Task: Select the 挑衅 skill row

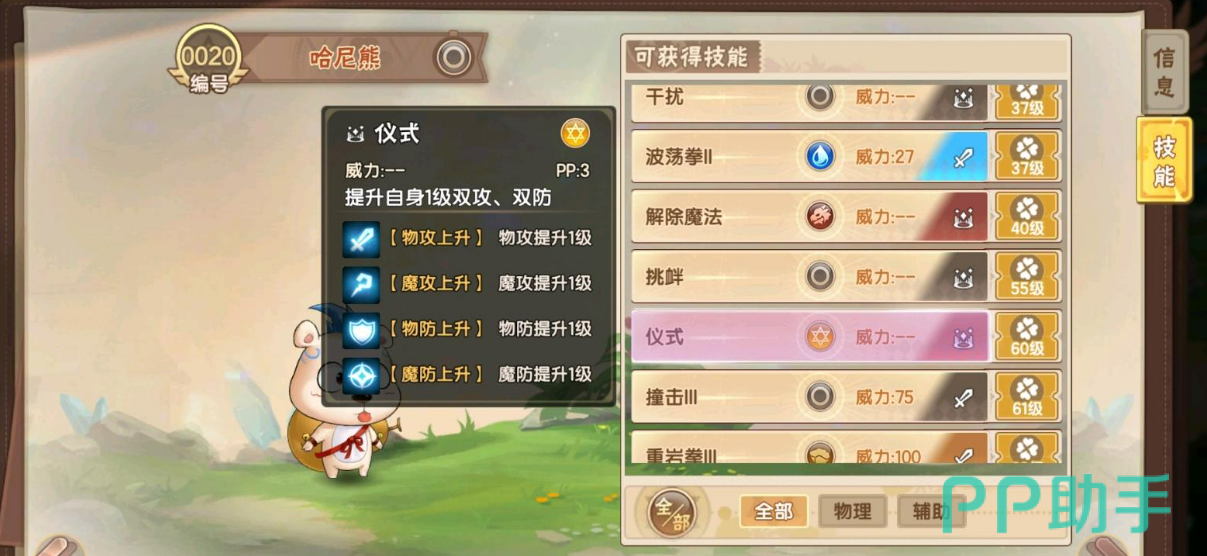Action: 810,277
